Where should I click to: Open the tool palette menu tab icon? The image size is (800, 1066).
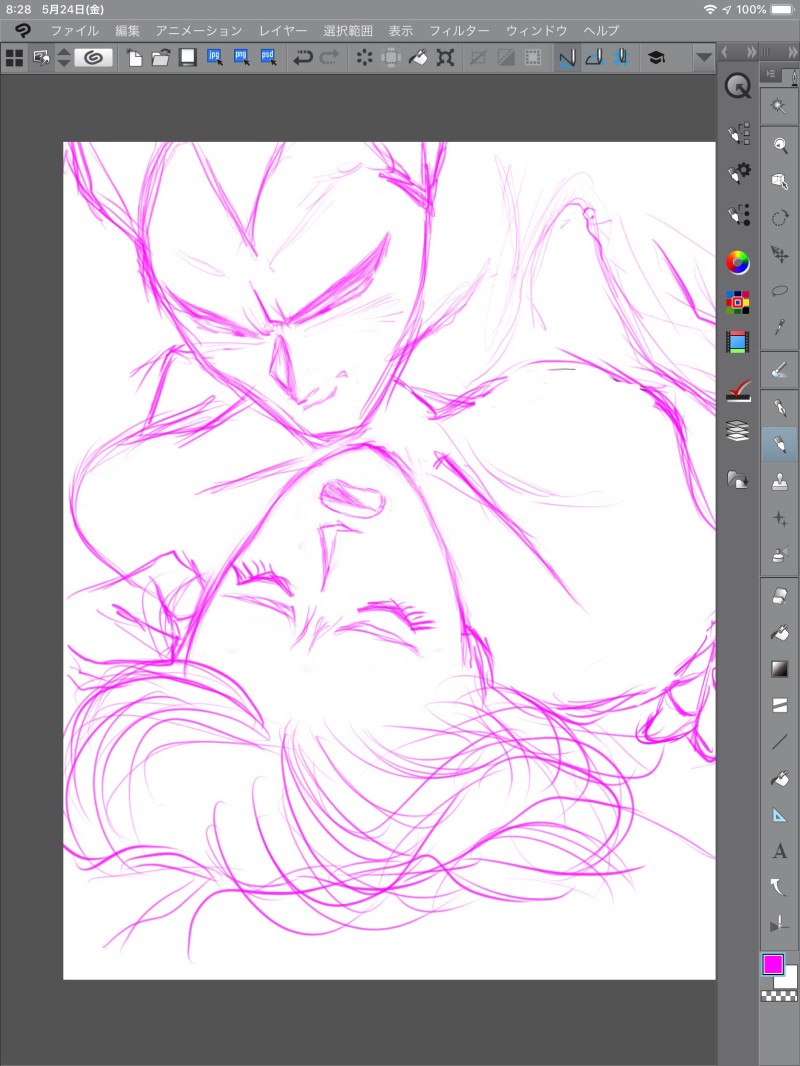click(770, 73)
